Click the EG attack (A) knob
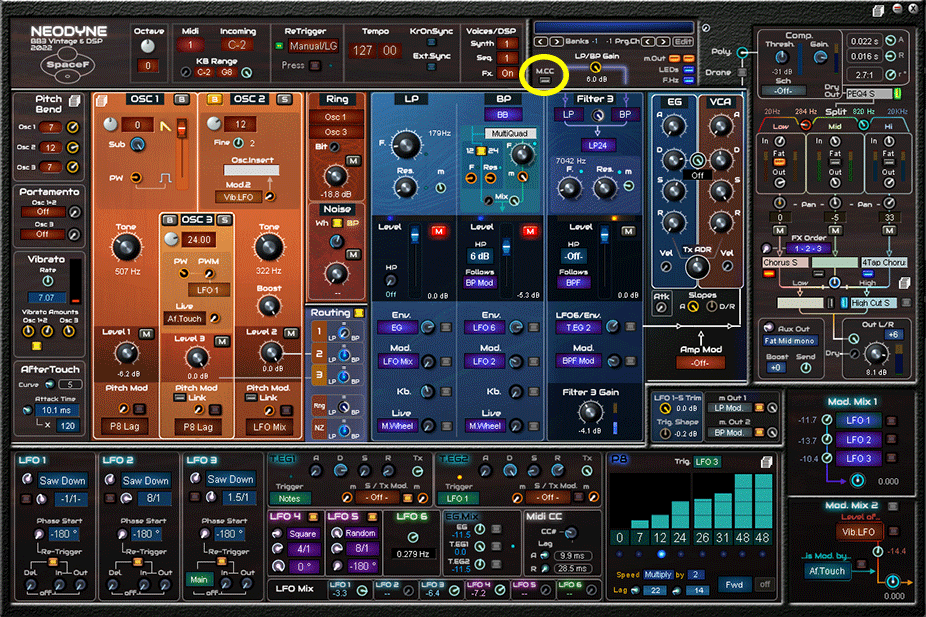926x617 pixels. (673, 125)
